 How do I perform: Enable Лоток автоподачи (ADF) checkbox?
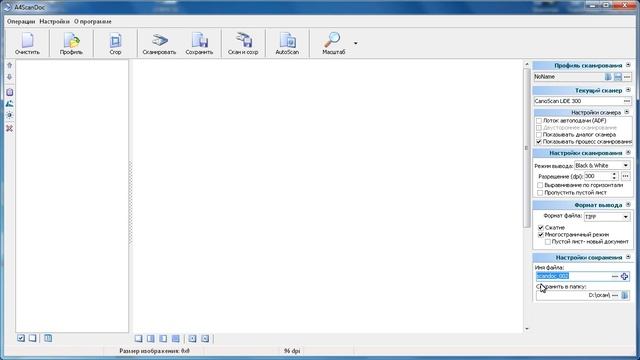[539, 121]
